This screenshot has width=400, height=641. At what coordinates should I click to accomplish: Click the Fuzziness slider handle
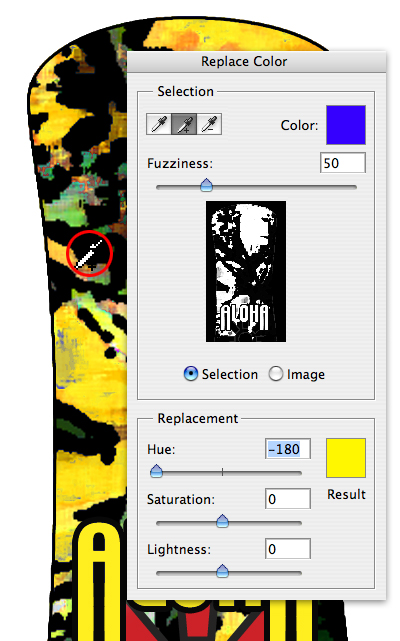[x=207, y=185]
